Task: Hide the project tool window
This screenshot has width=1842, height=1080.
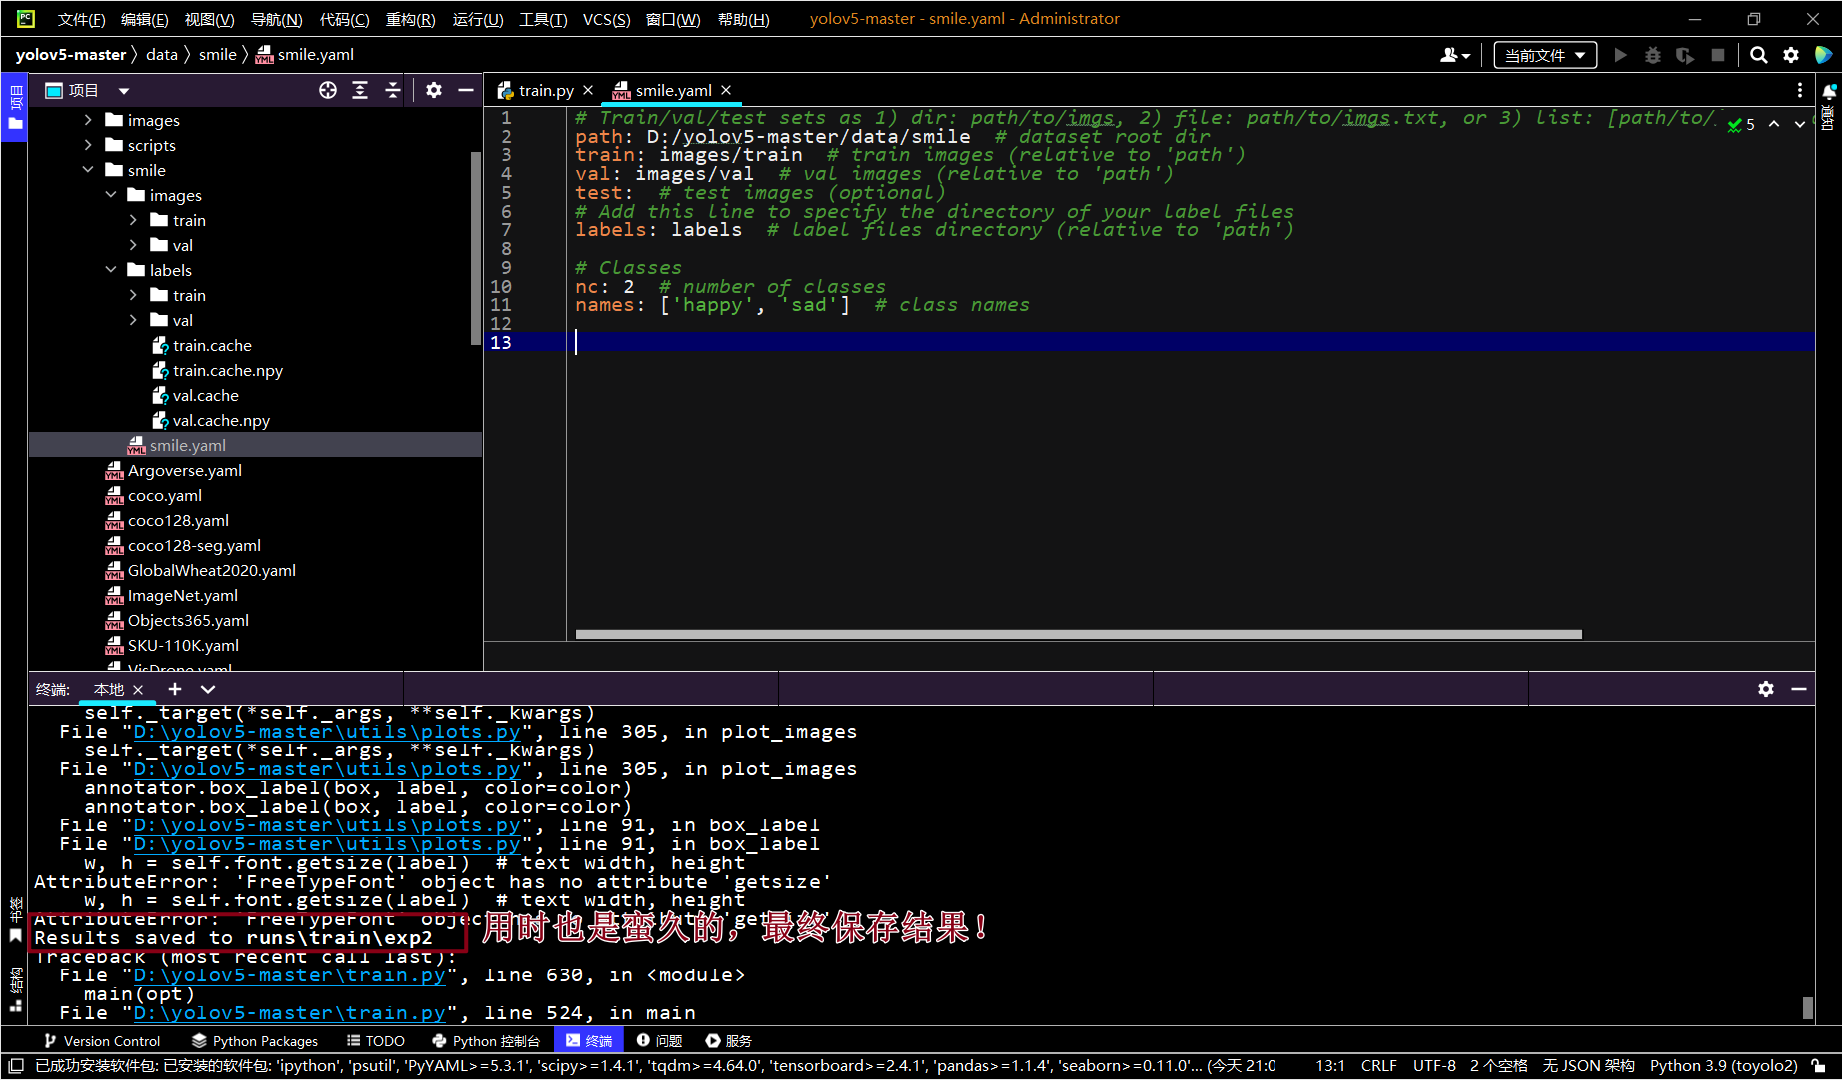Action: [465, 90]
